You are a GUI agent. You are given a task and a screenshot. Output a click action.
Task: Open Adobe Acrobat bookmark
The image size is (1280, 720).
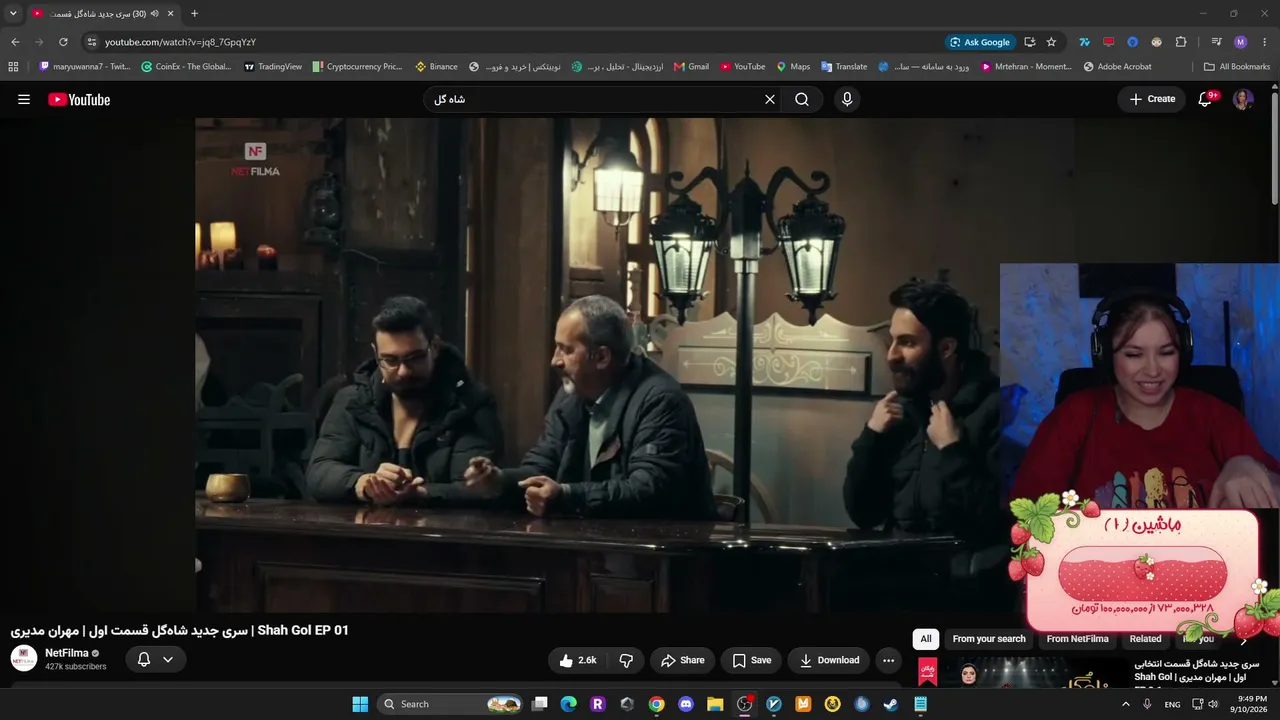click(x=1118, y=67)
